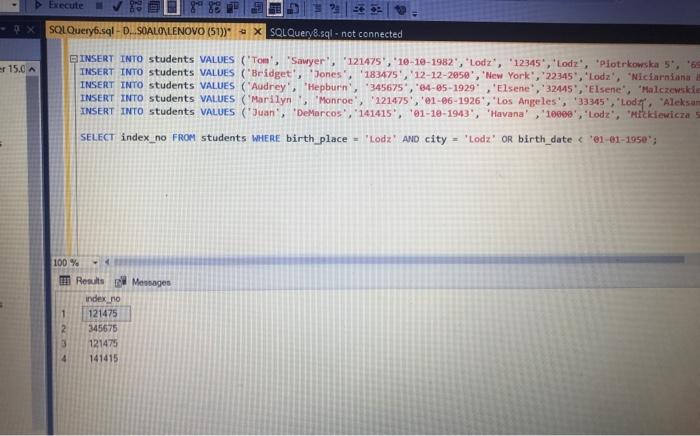Close the SQLQuery6.sql tab
Viewport: 700px width, 436px height.
(258, 32)
